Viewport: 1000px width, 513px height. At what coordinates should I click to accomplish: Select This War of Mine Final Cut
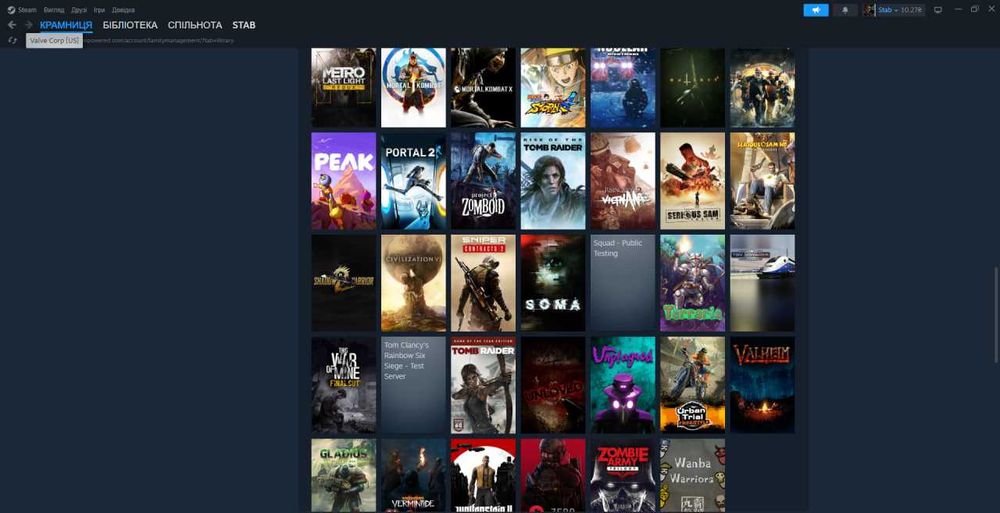(x=344, y=385)
